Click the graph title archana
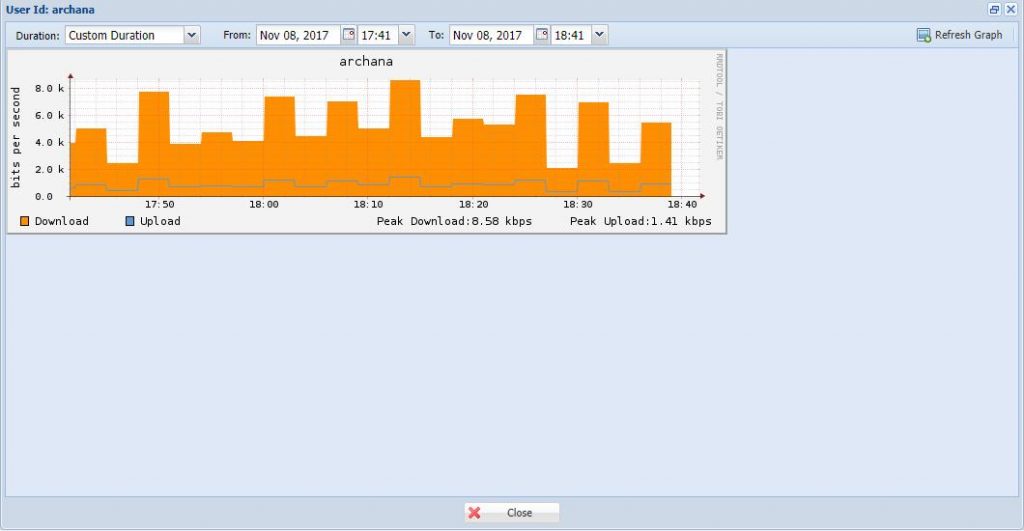 366,62
